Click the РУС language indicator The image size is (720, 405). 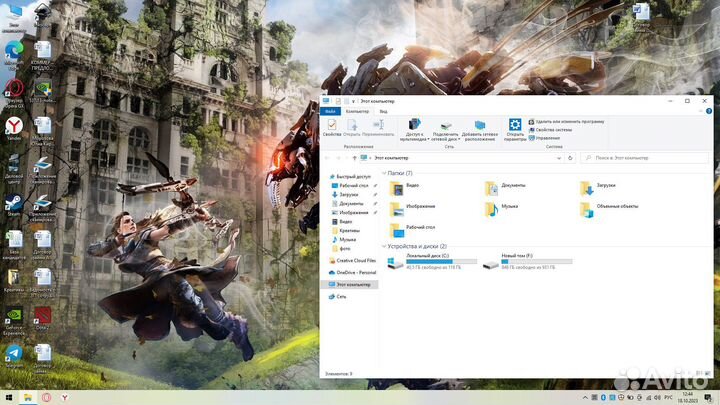[x=668, y=398]
